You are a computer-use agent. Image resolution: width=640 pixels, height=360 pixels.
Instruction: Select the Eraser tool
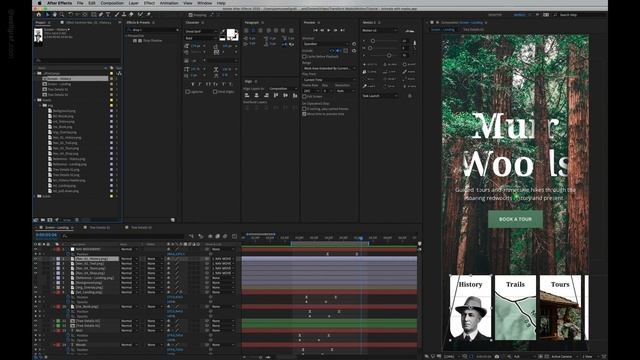pos(131,15)
